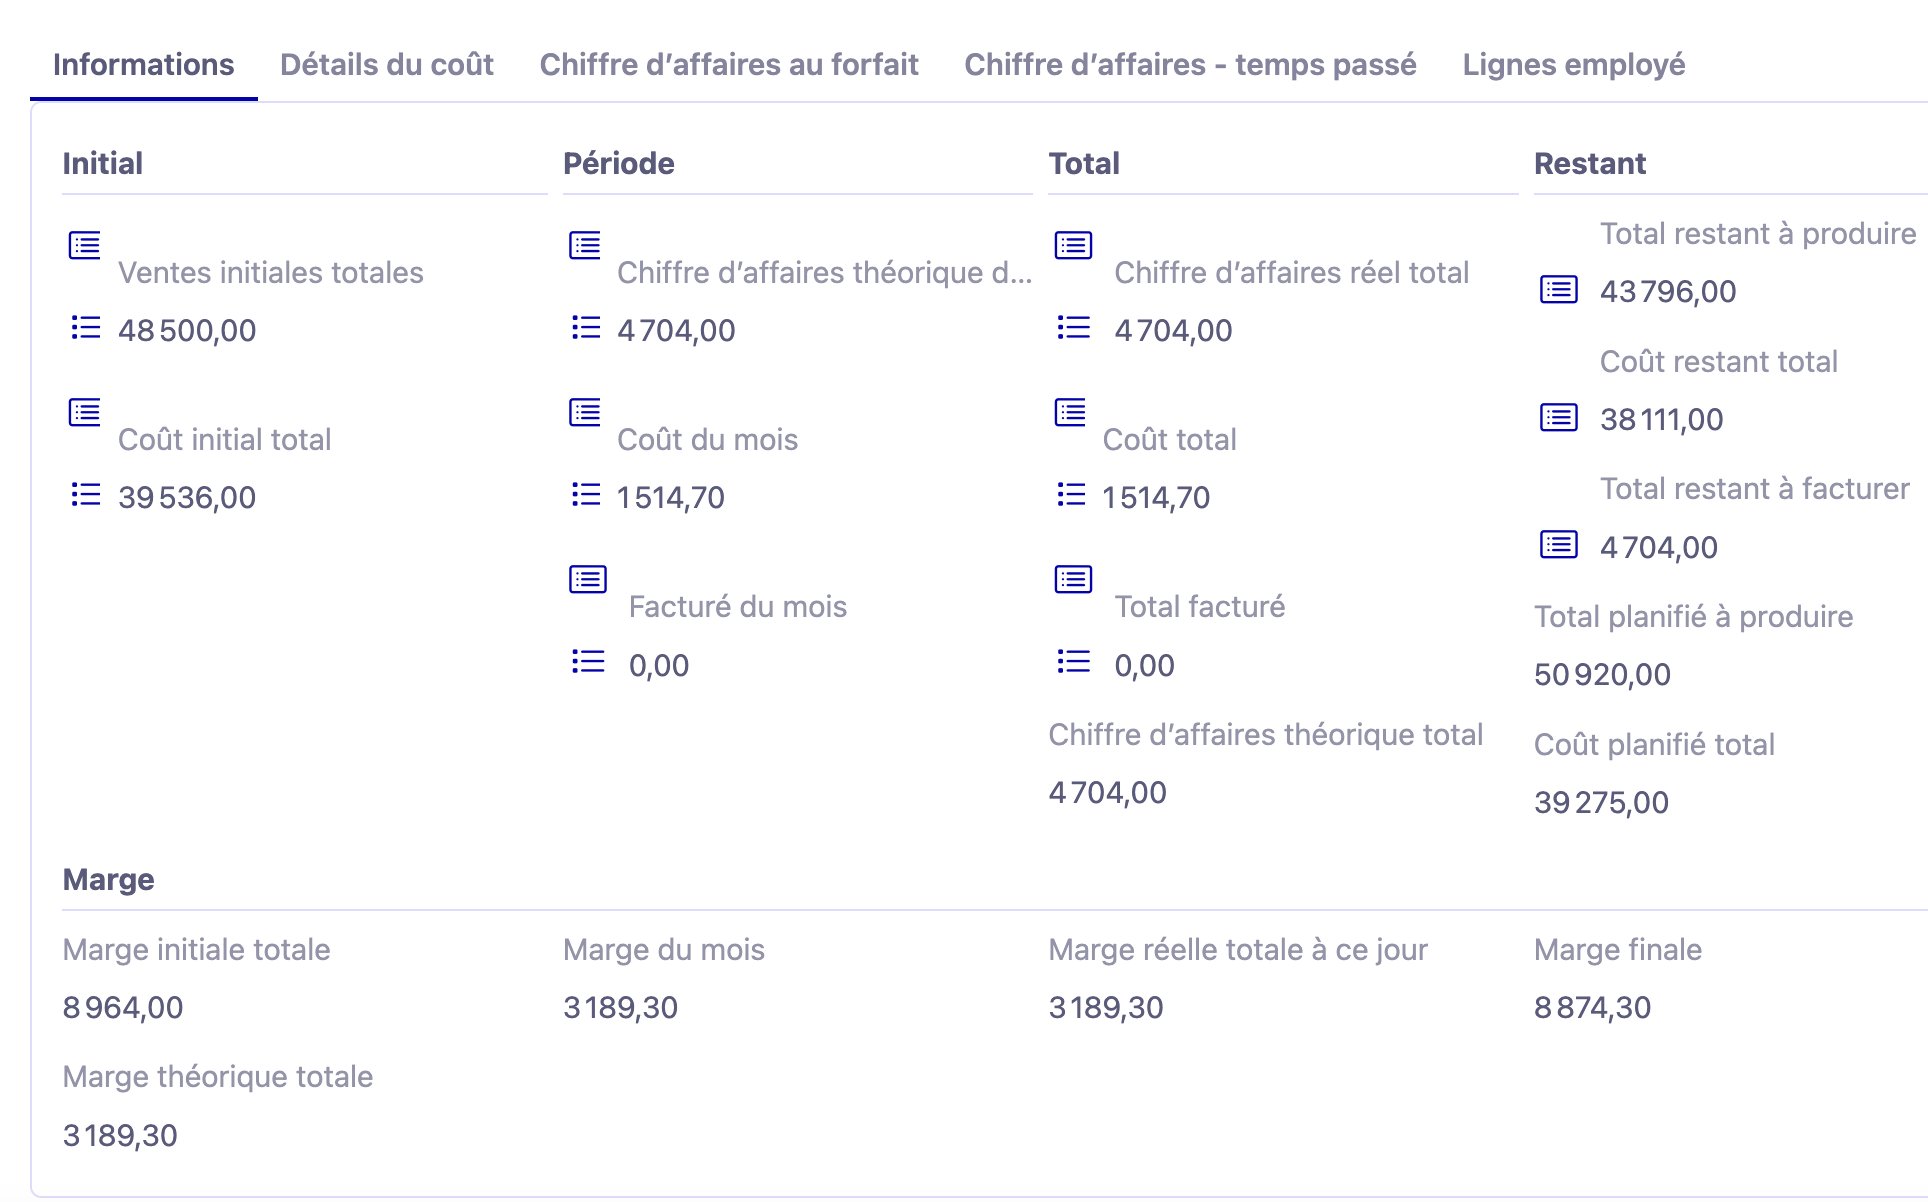The image size is (1928, 1202).
Task: Open details for Coût initial total
Action: 84,412
